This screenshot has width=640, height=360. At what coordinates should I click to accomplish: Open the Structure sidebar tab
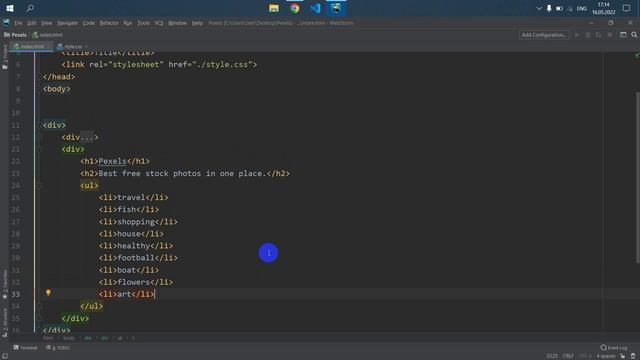point(5,322)
